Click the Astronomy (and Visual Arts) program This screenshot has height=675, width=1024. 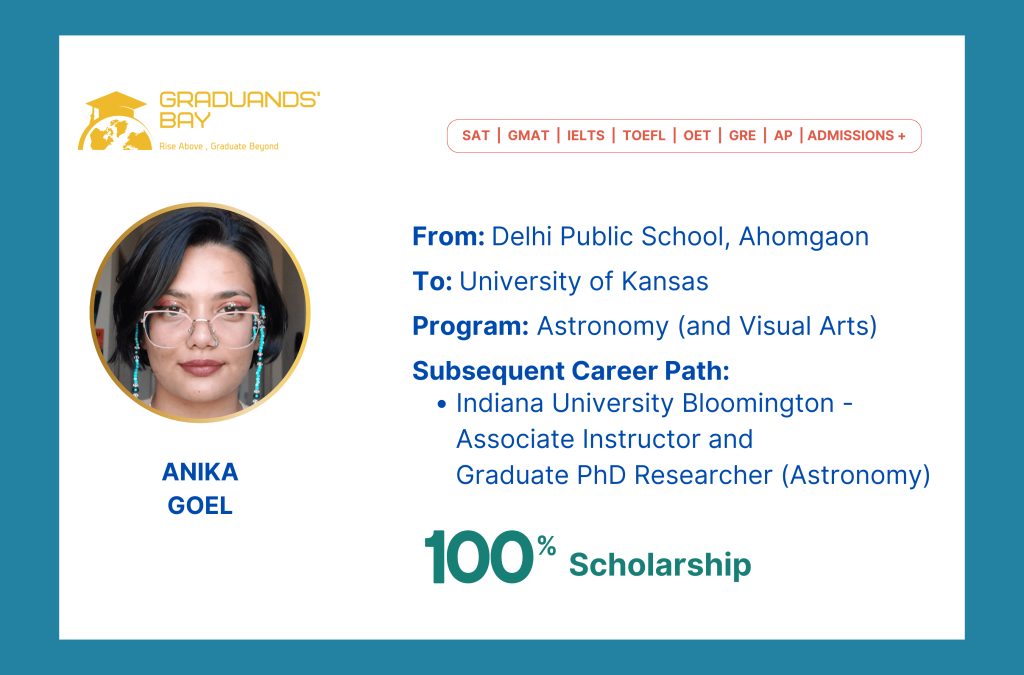[706, 326]
